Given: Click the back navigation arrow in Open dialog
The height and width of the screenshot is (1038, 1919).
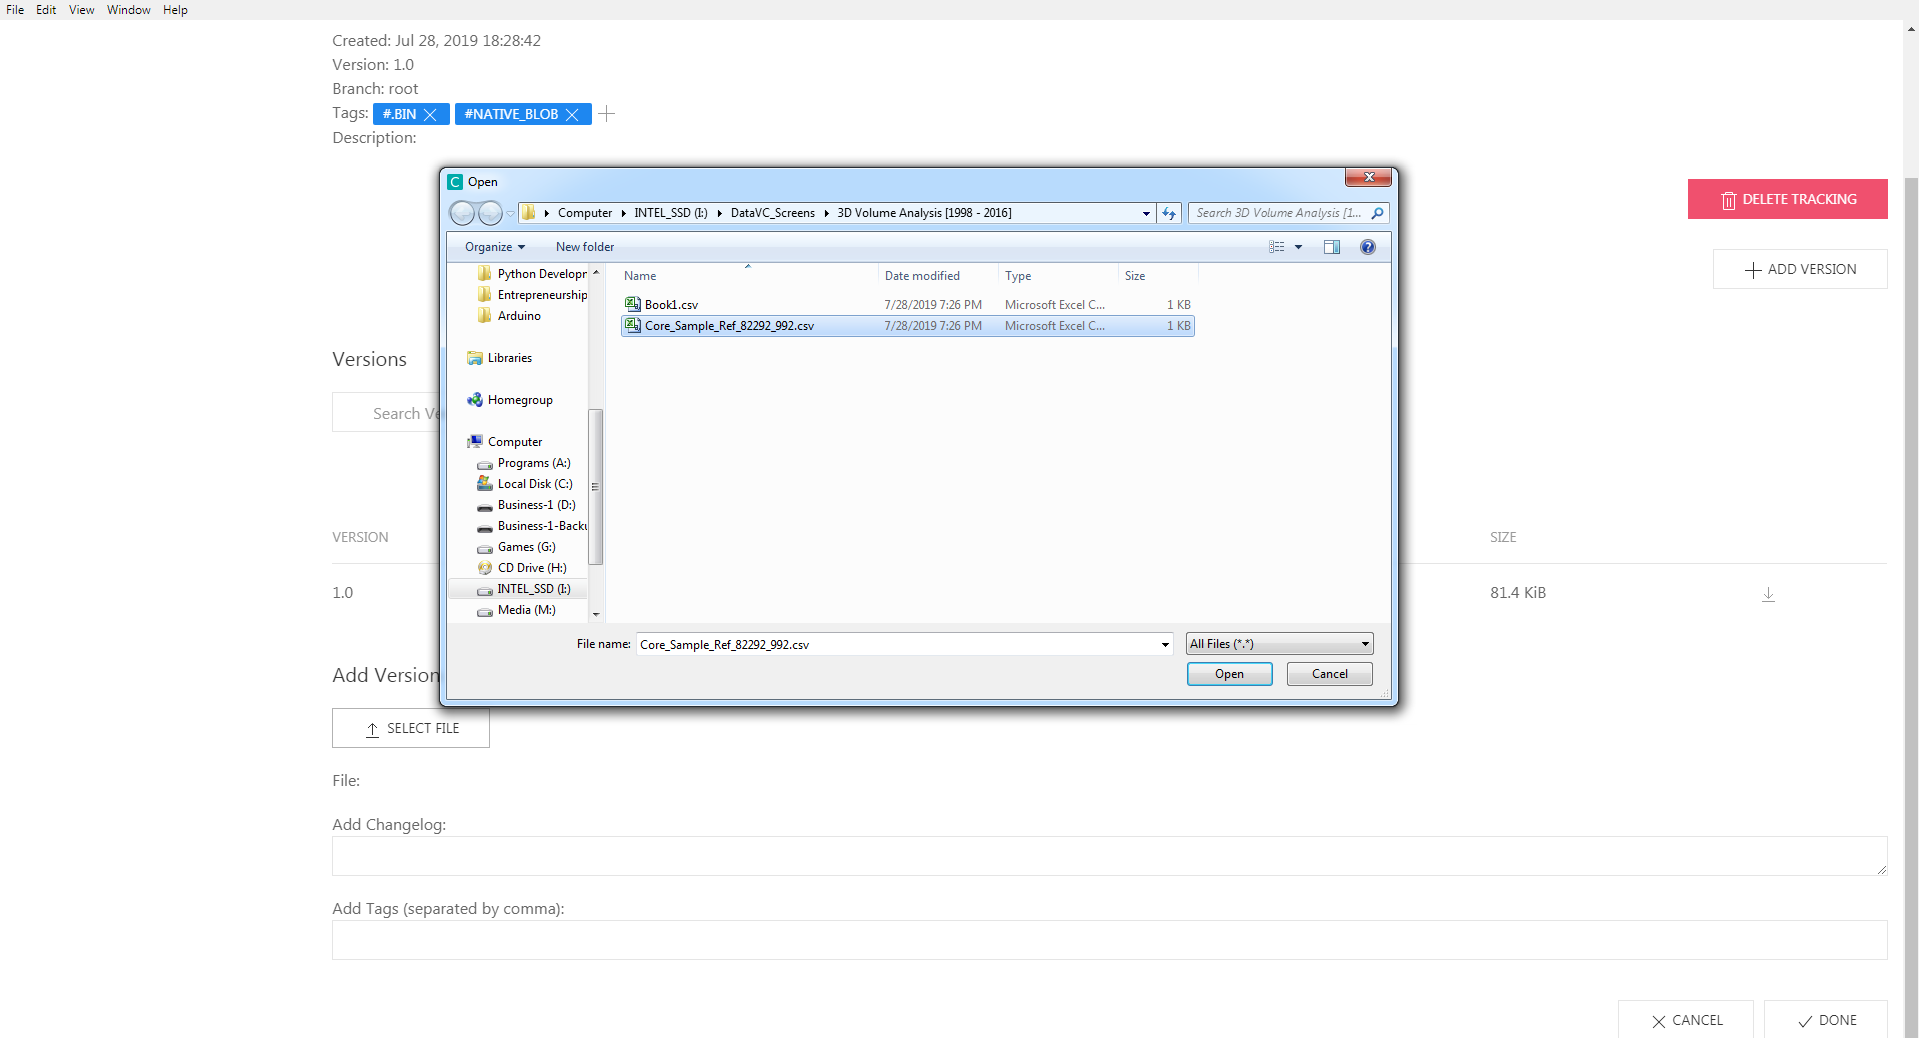Looking at the screenshot, I should [462, 213].
